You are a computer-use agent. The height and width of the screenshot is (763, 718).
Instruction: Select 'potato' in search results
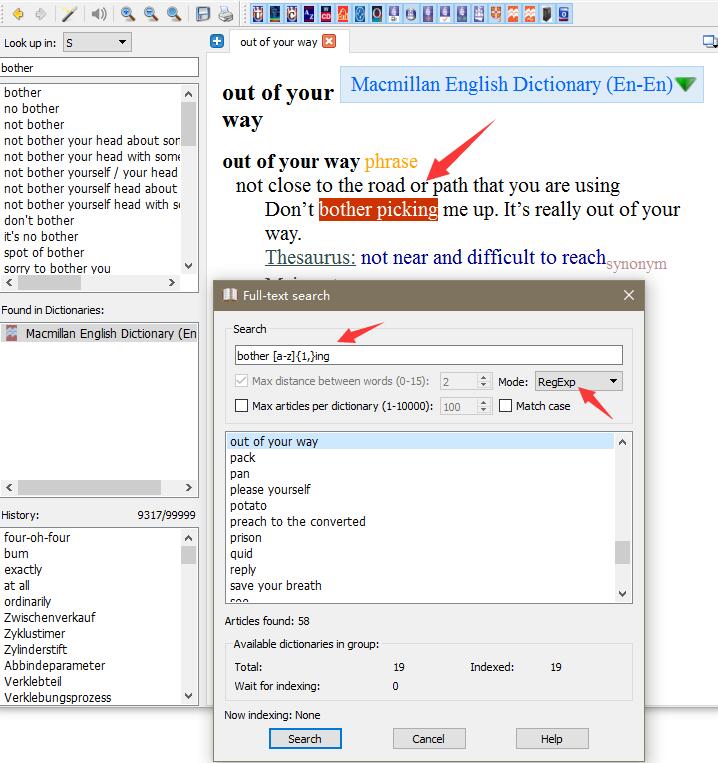pyautogui.click(x=248, y=506)
